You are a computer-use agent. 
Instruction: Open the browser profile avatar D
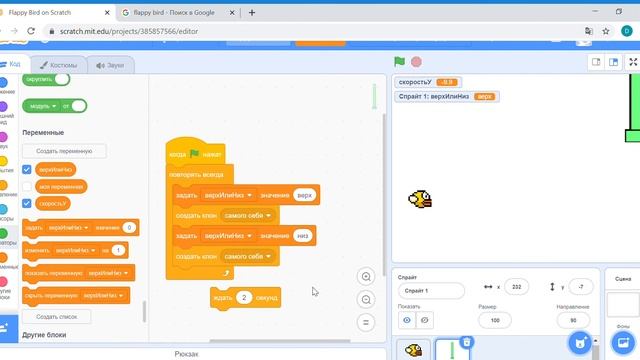(627, 31)
